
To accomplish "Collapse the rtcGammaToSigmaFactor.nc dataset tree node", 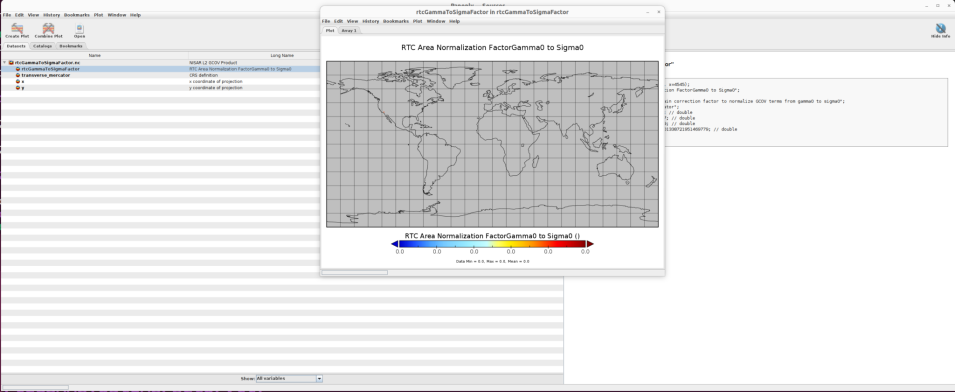I will (x=5, y=63).
